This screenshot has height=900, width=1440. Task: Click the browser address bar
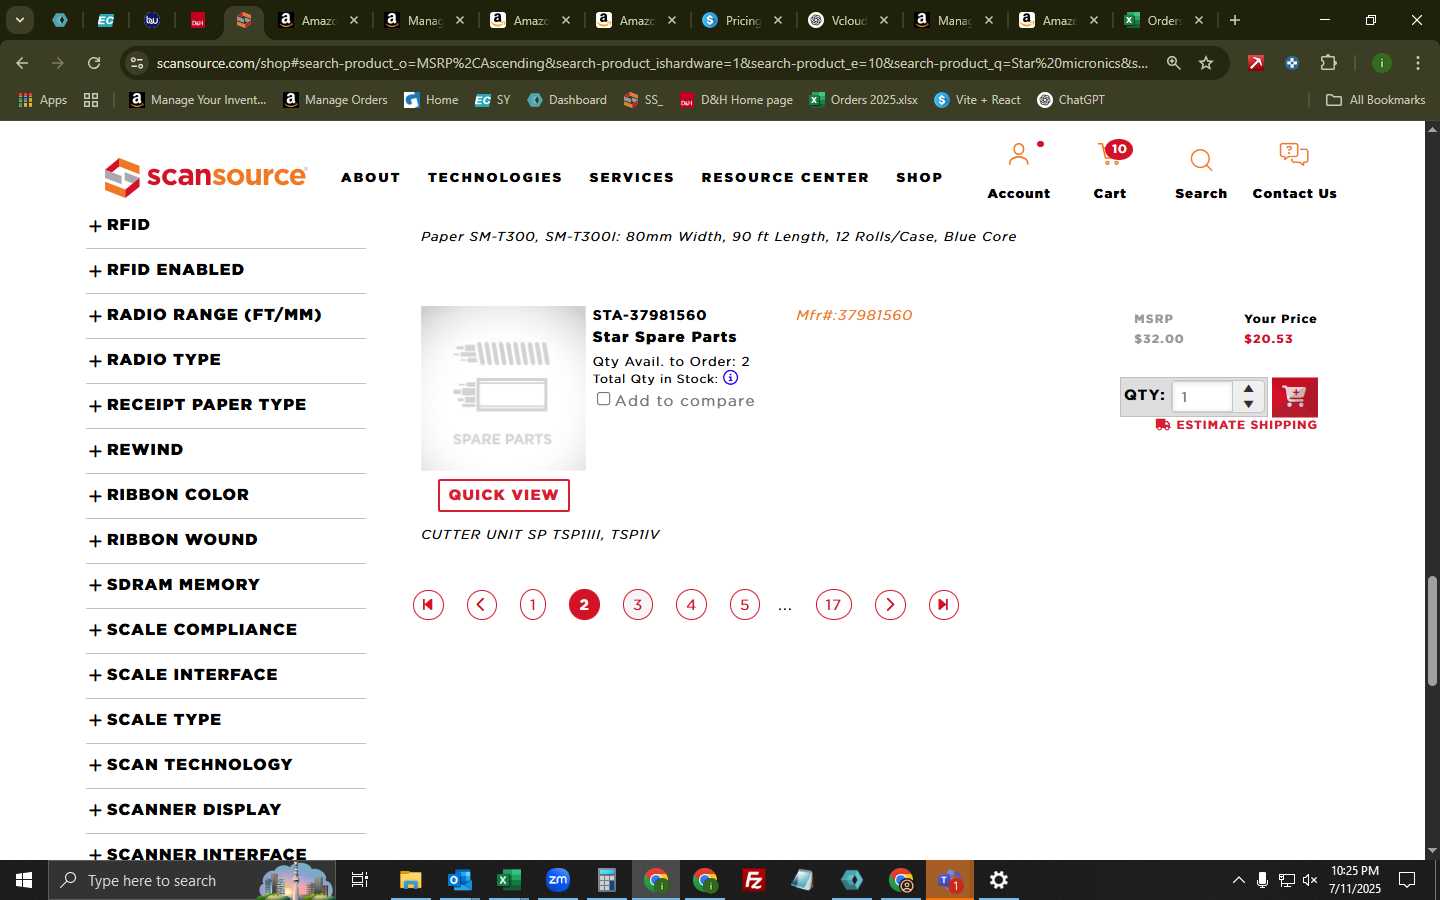click(651, 63)
